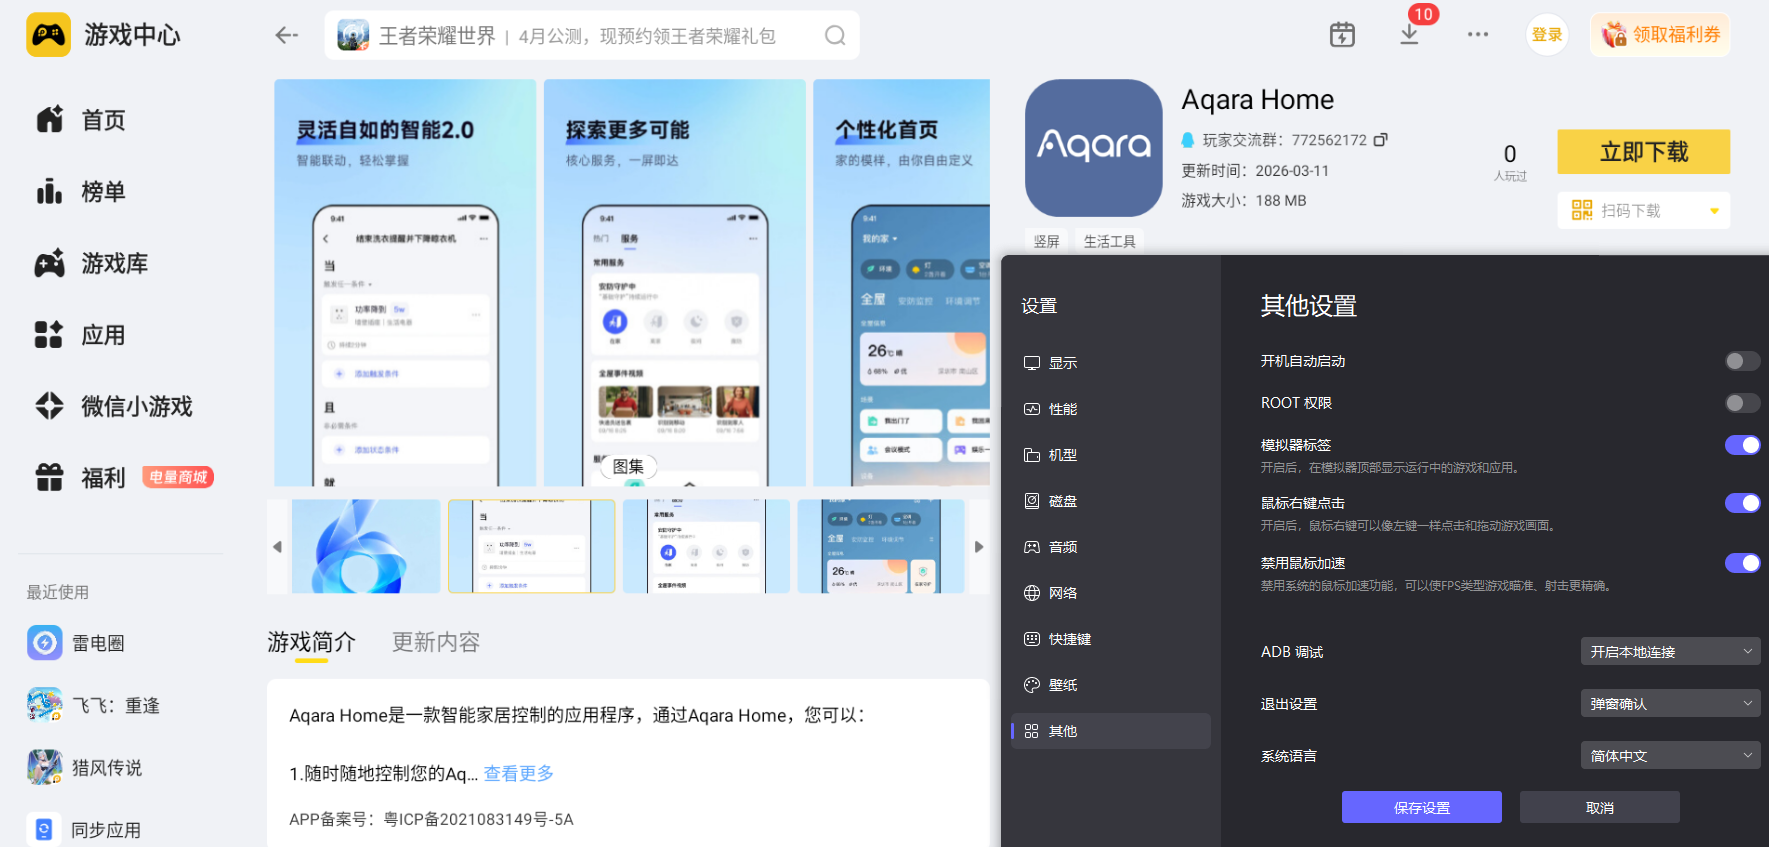Viewport: 1769px width, 847px height.
Task: Open 榜单 rankings in the sidebar
Action: (80, 192)
